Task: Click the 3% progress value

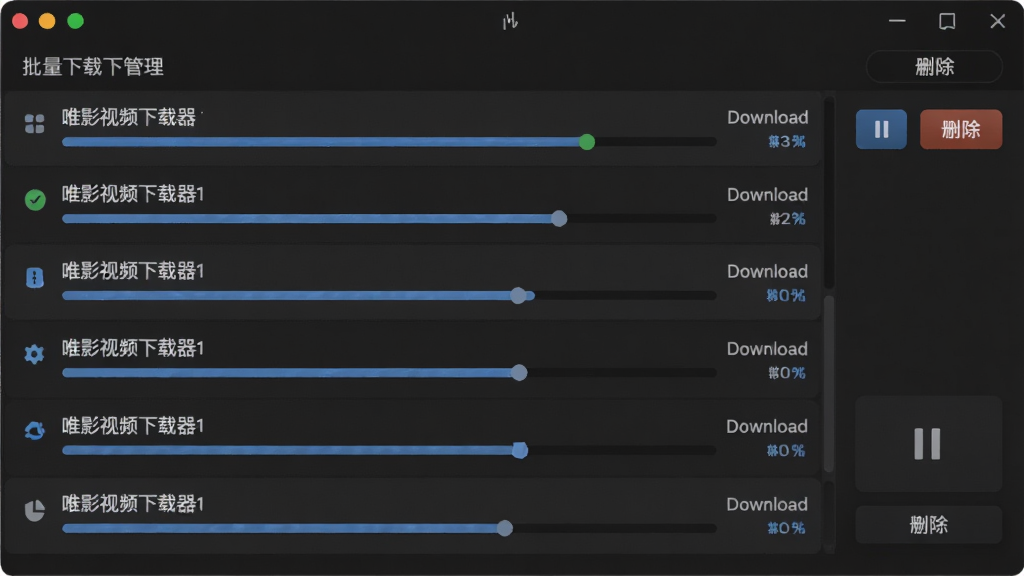Action: (x=787, y=142)
